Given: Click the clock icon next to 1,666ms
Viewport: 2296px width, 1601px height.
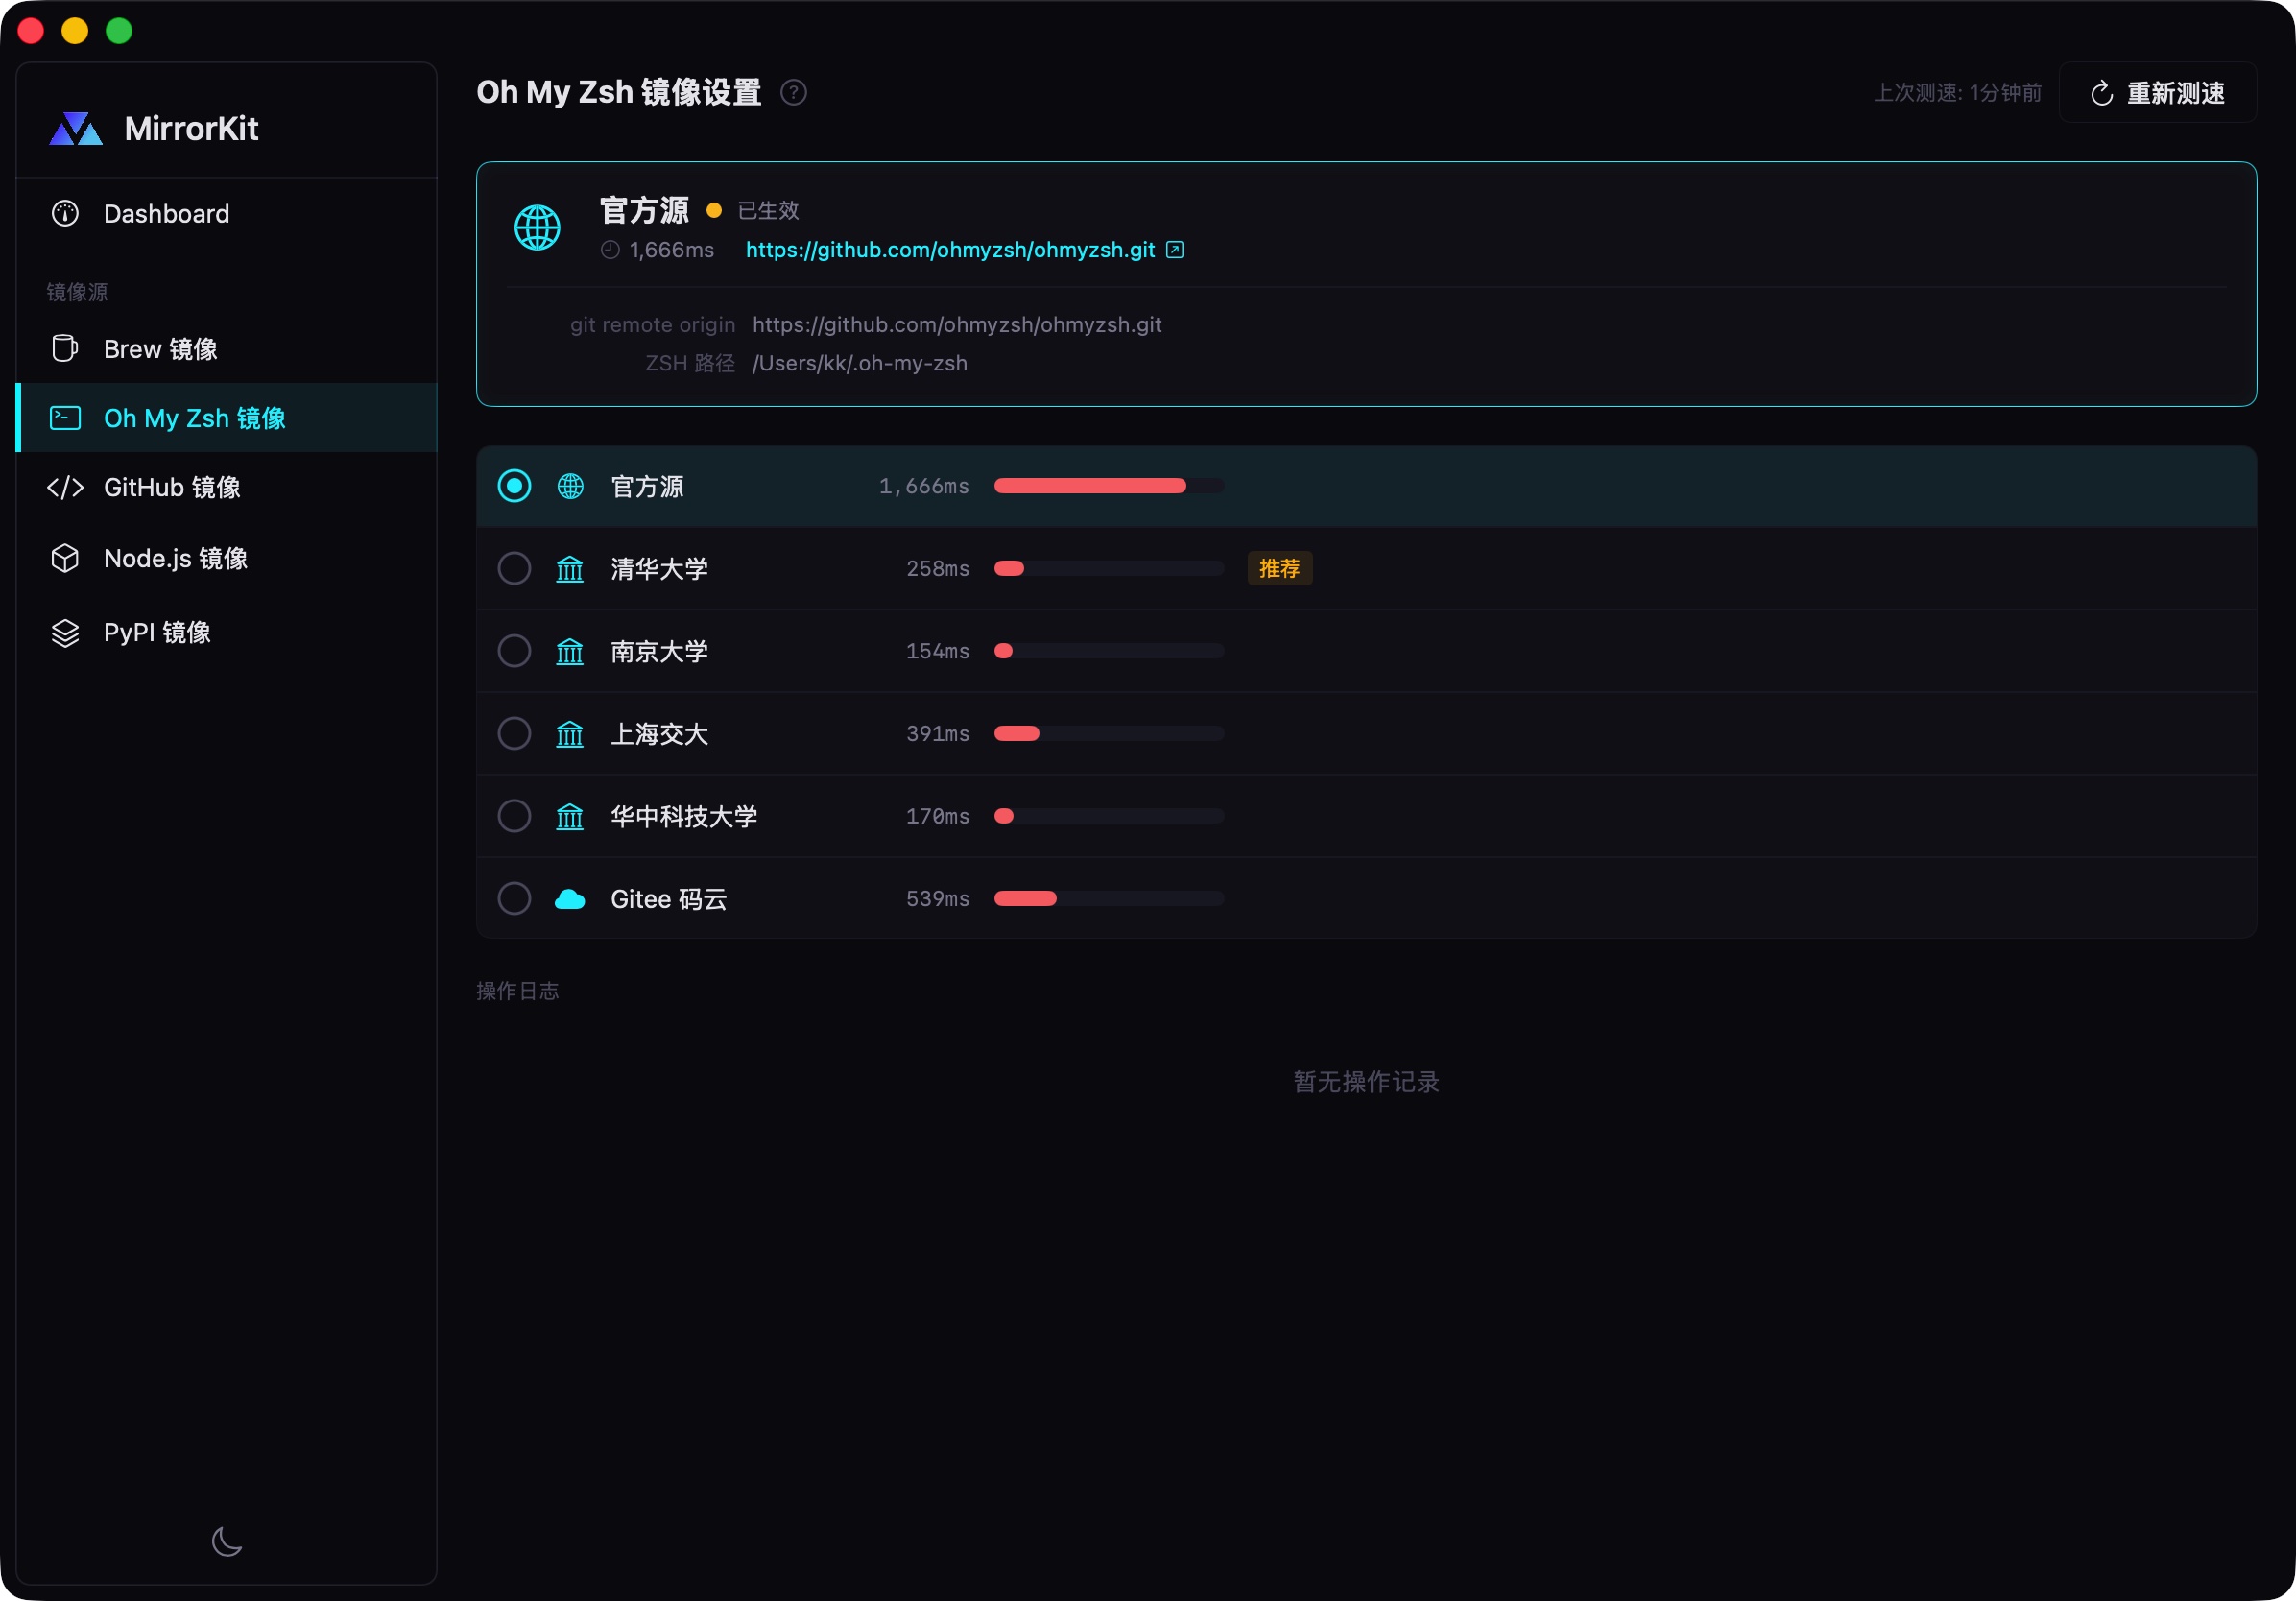Looking at the screenshot, I should 610,250.
